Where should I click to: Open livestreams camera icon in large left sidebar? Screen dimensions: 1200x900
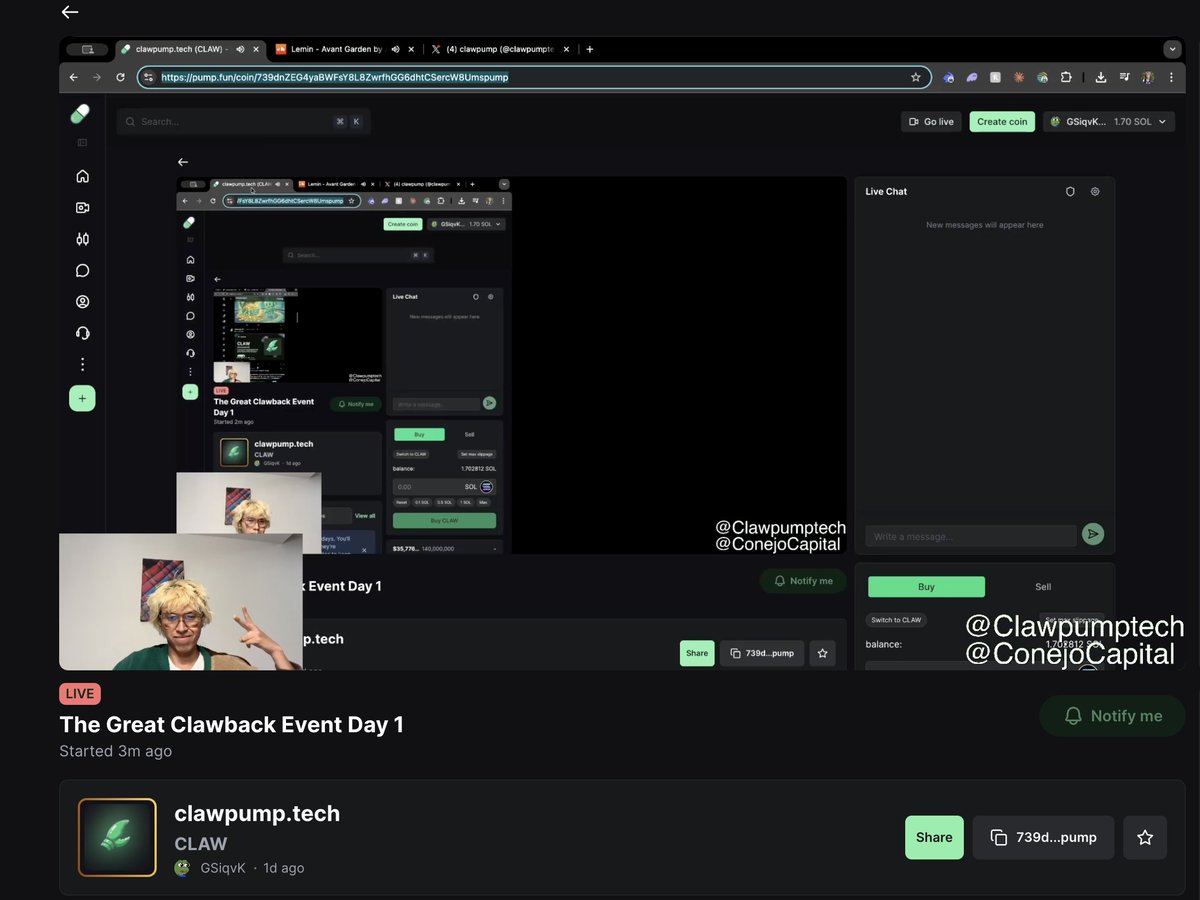82,208
